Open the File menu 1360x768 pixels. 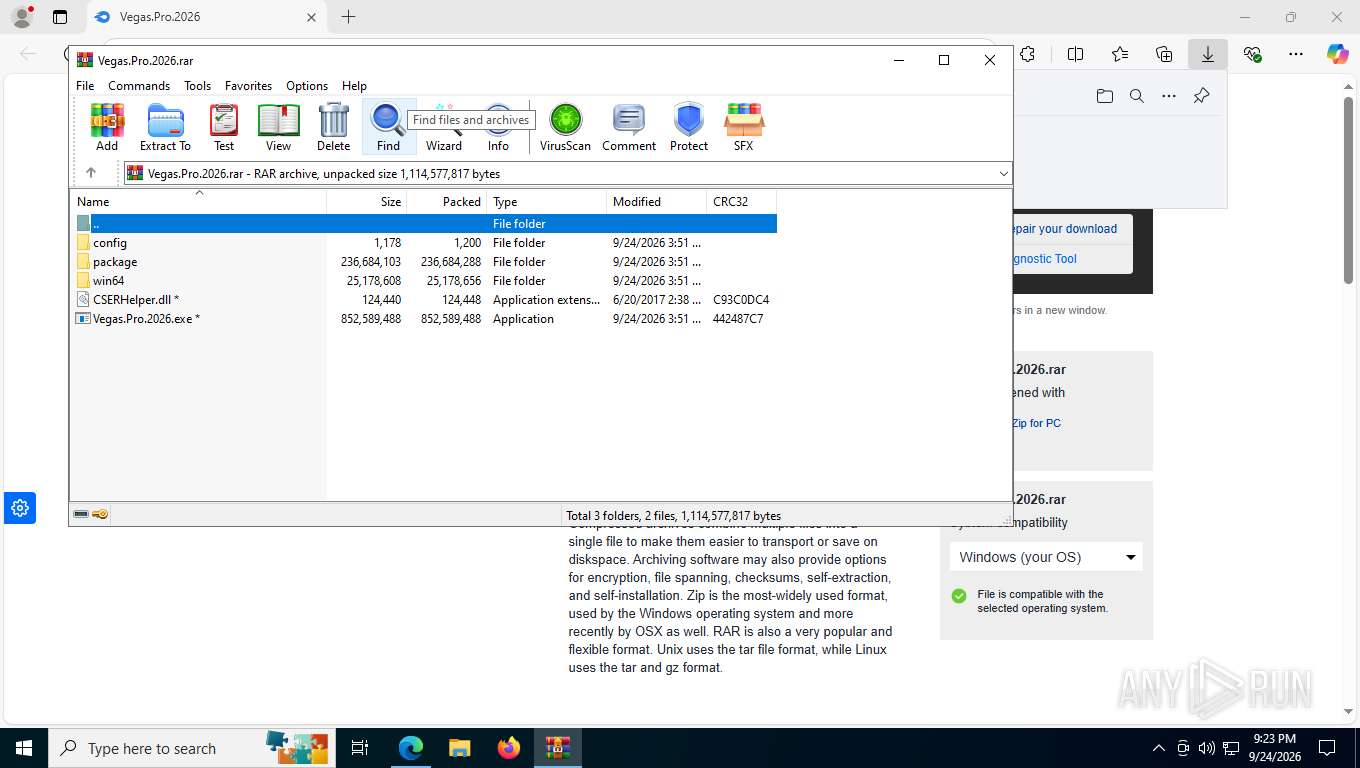coord(85,86)
